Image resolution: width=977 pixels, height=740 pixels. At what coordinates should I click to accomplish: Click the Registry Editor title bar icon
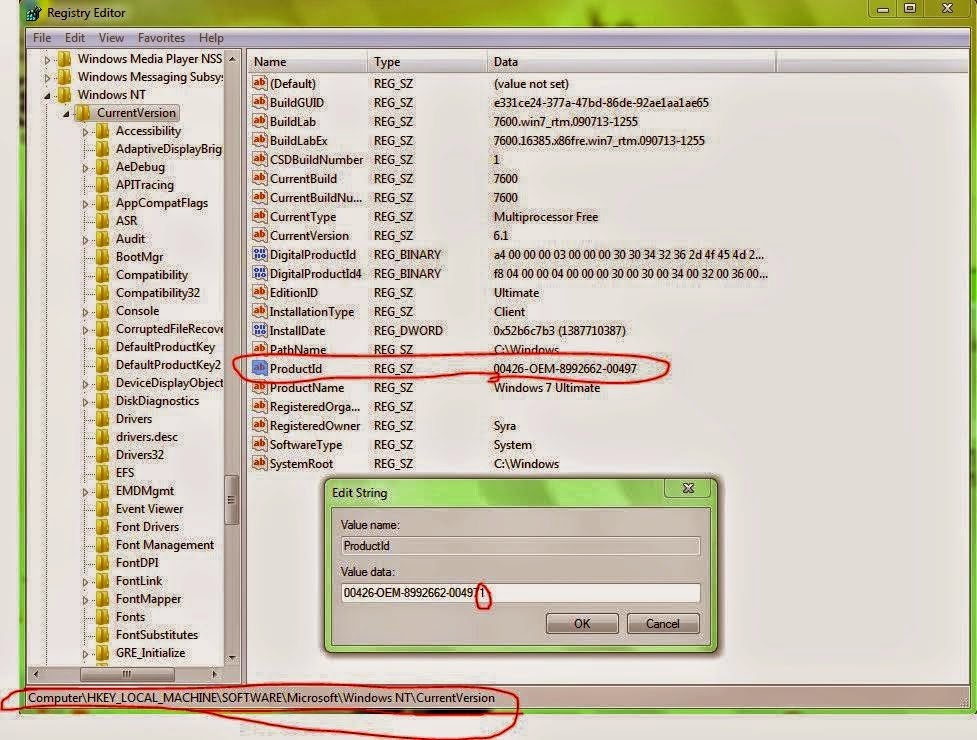pos(34,12)
